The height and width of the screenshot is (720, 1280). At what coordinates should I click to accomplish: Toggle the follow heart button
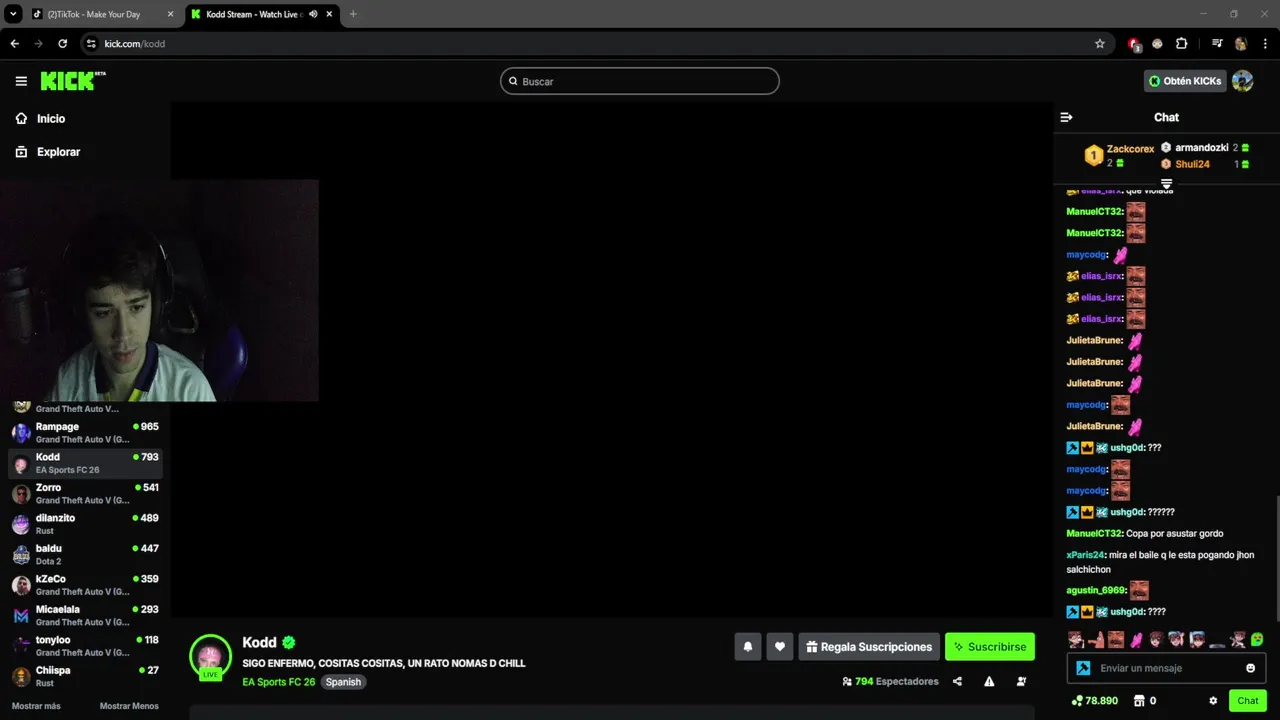(780, 647)
